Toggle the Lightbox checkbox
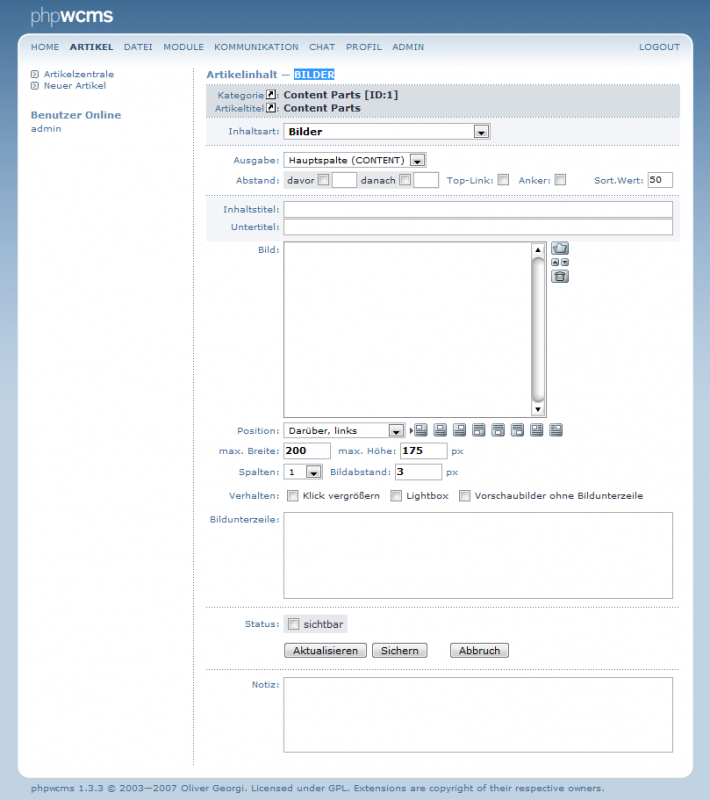The image size is (710, 800). pos(396,496)
